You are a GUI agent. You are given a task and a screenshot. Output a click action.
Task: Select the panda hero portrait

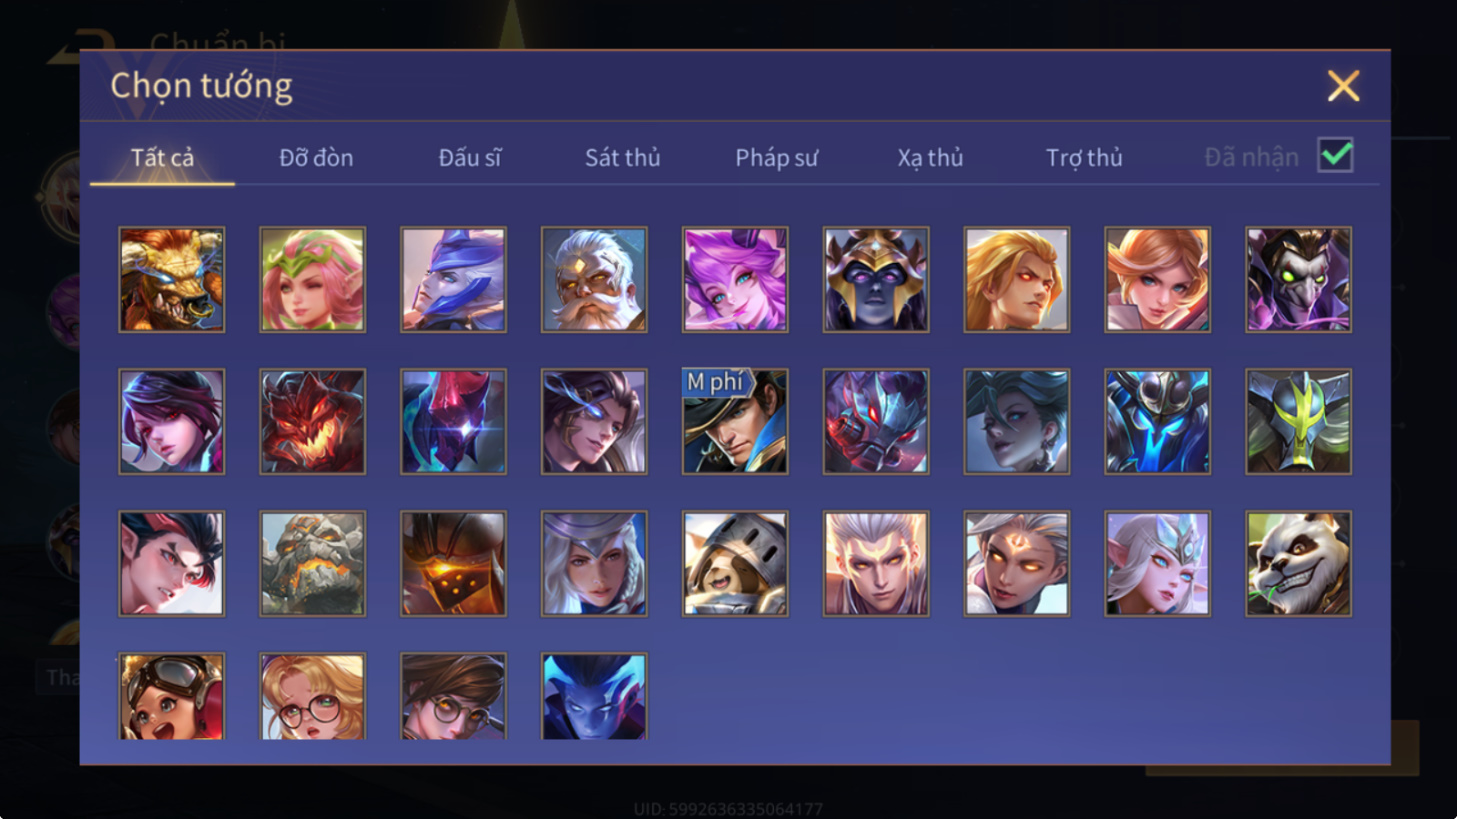click(1298, 563)
